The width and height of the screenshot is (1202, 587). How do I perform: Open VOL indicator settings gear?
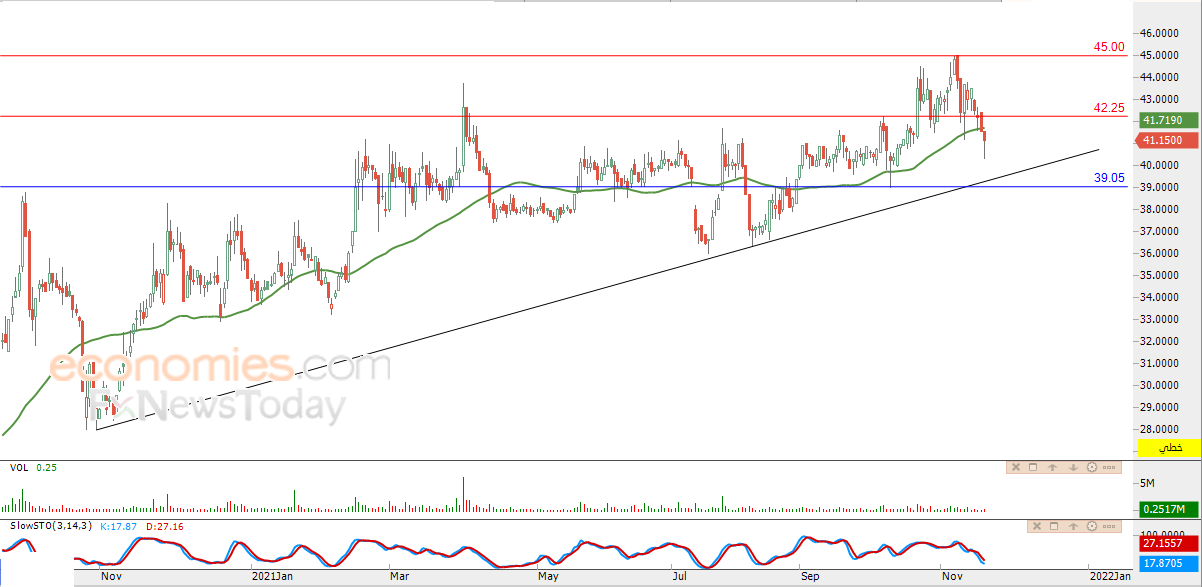1092,467
